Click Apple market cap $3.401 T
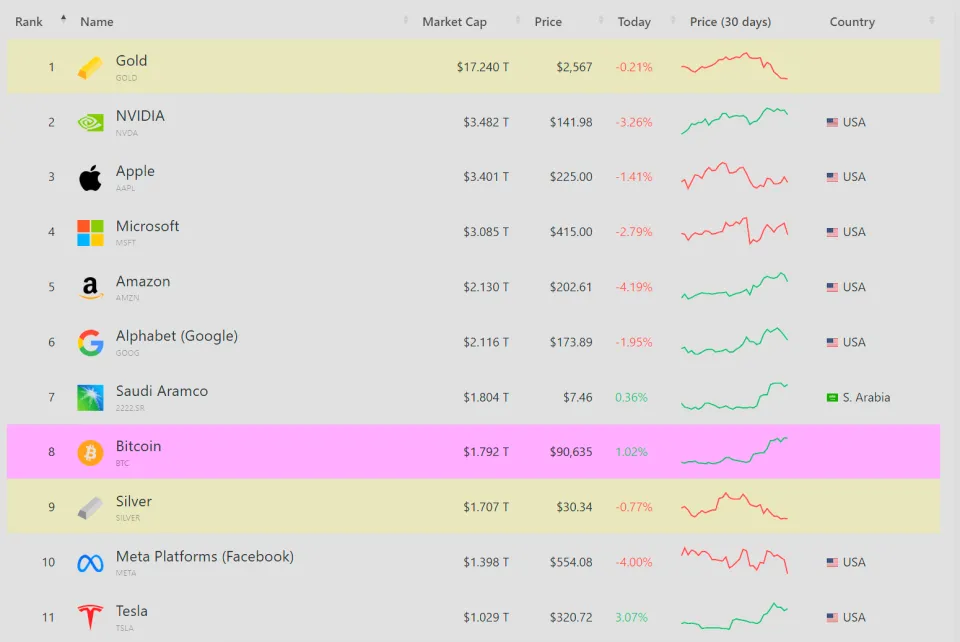The width and height of the screenshot is (960, 642). coord(486,177)
